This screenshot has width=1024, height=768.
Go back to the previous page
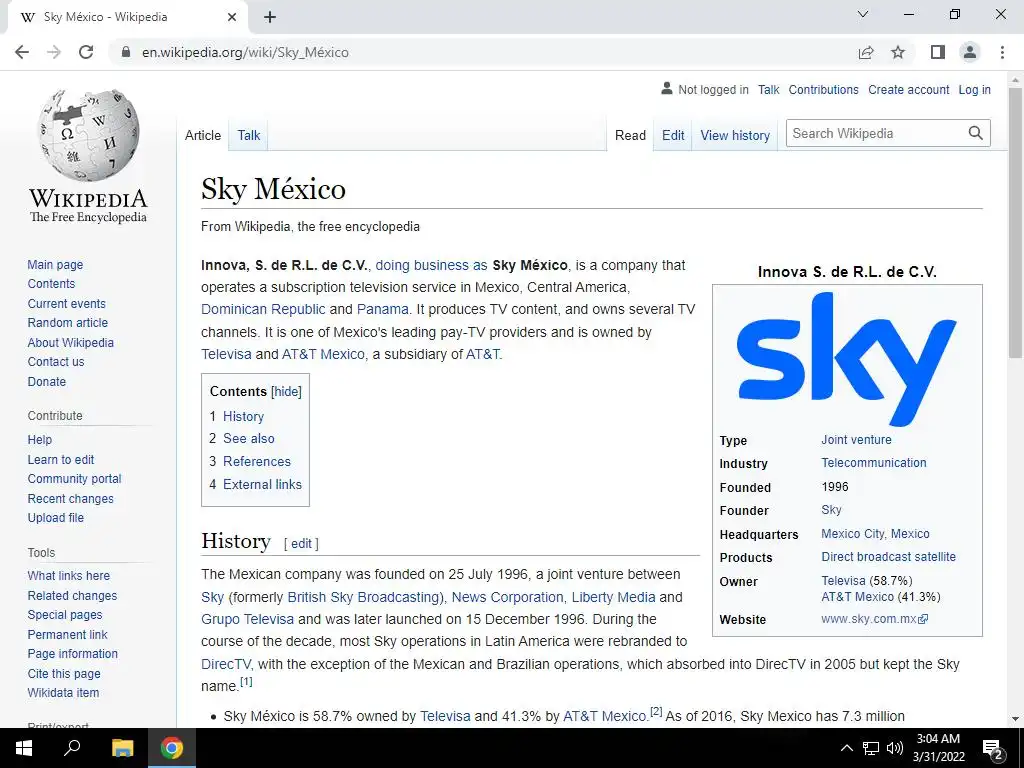[x=22, y=52]
